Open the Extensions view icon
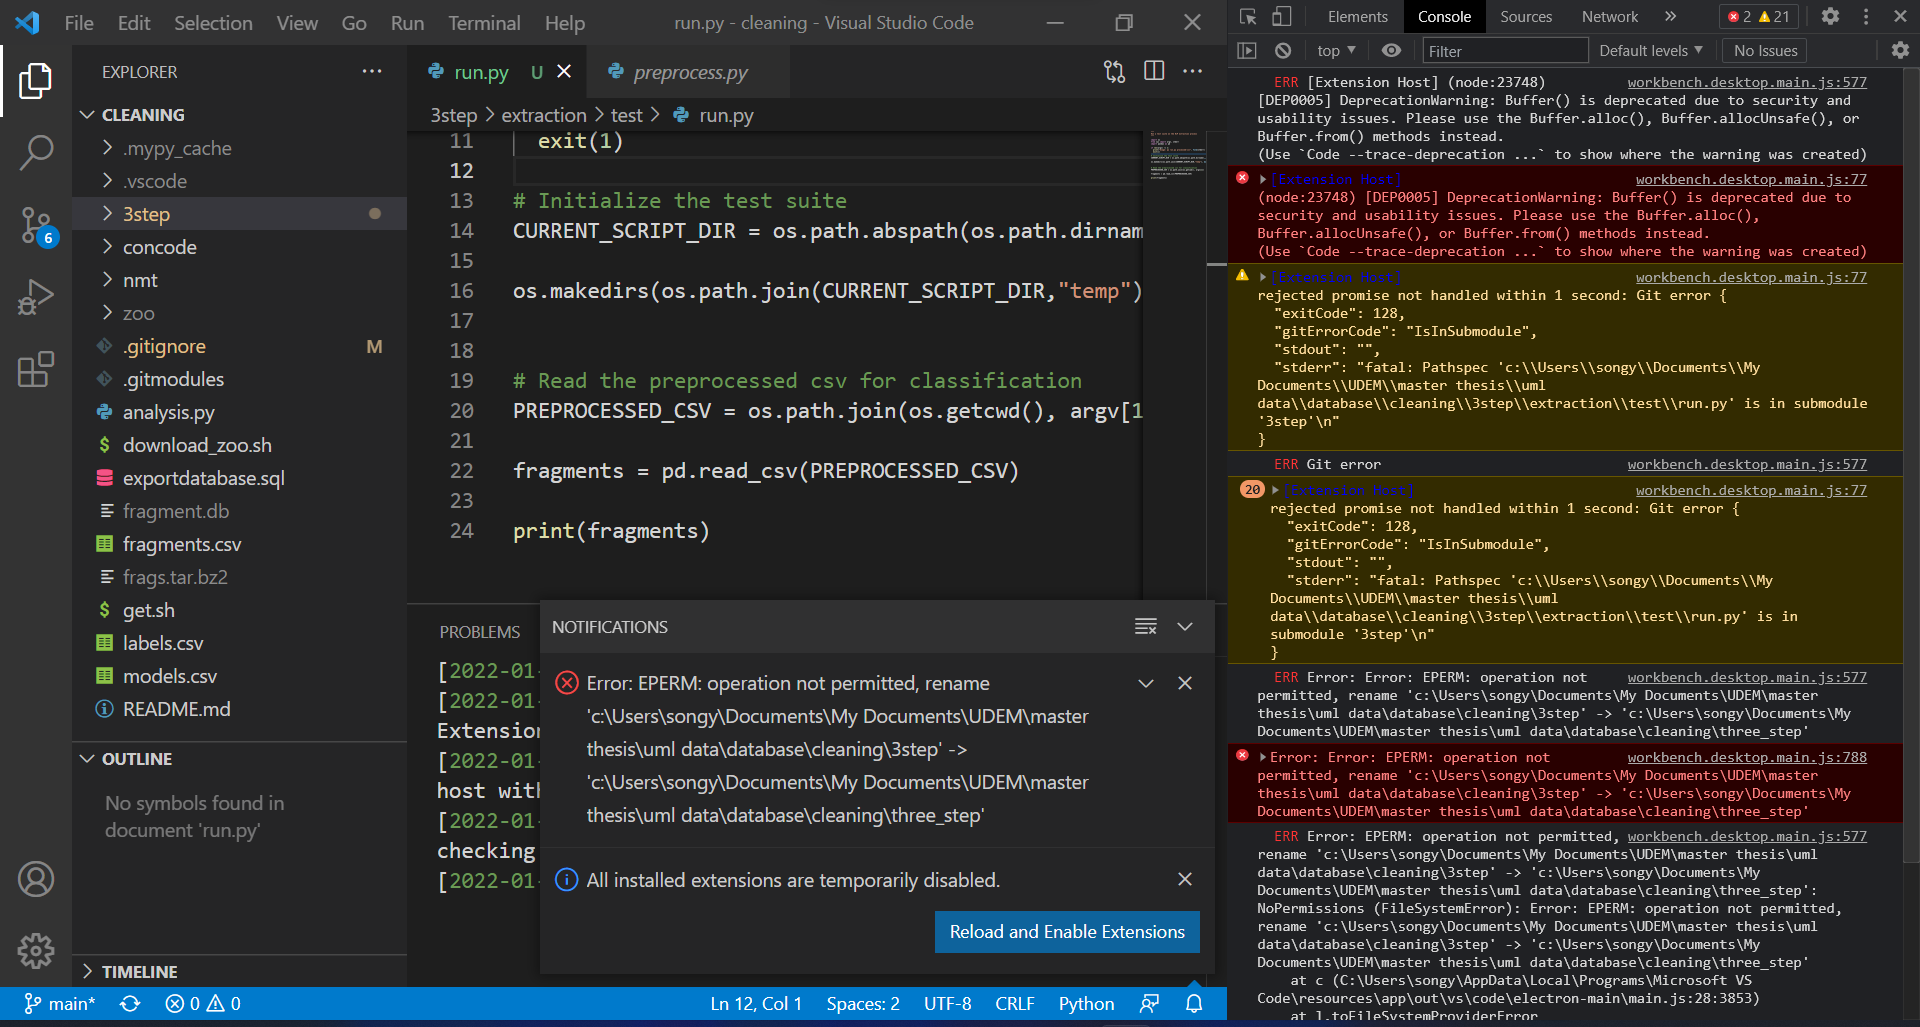This screenshot has width=1920, height=1027. coord(36,369)
